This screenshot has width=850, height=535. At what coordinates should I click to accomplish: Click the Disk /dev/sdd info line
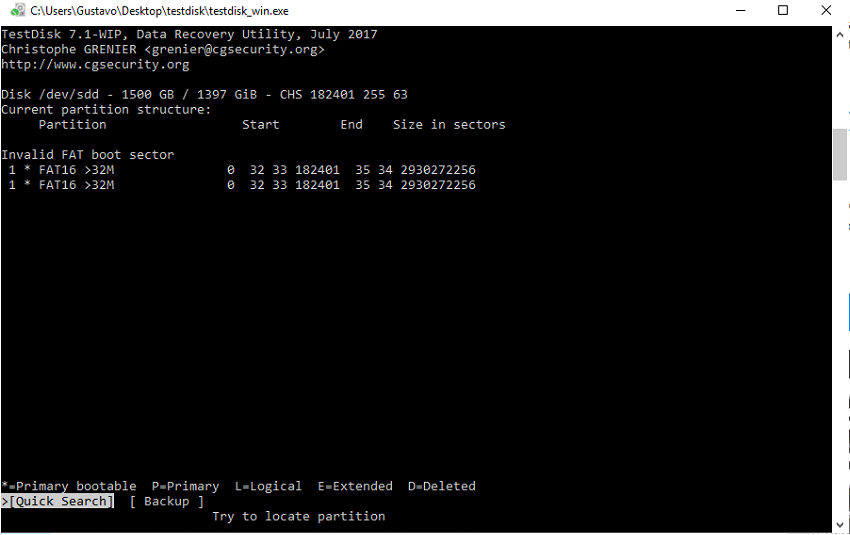pos(204,94)
